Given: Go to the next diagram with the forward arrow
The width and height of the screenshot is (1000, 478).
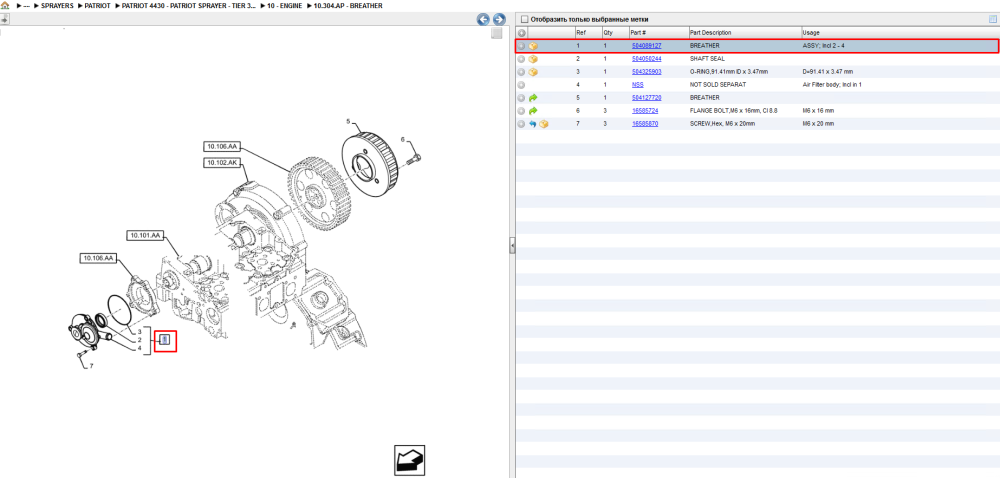Looking at the screenshot, I should 499,20.
